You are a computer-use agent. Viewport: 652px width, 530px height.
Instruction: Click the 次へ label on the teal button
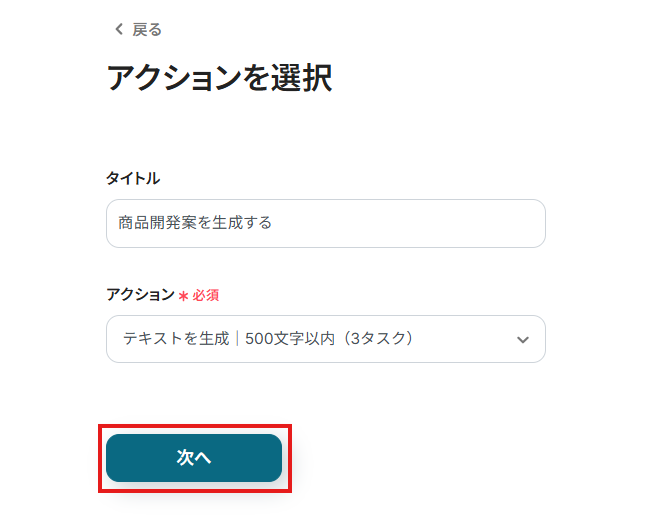pos(194,458)
